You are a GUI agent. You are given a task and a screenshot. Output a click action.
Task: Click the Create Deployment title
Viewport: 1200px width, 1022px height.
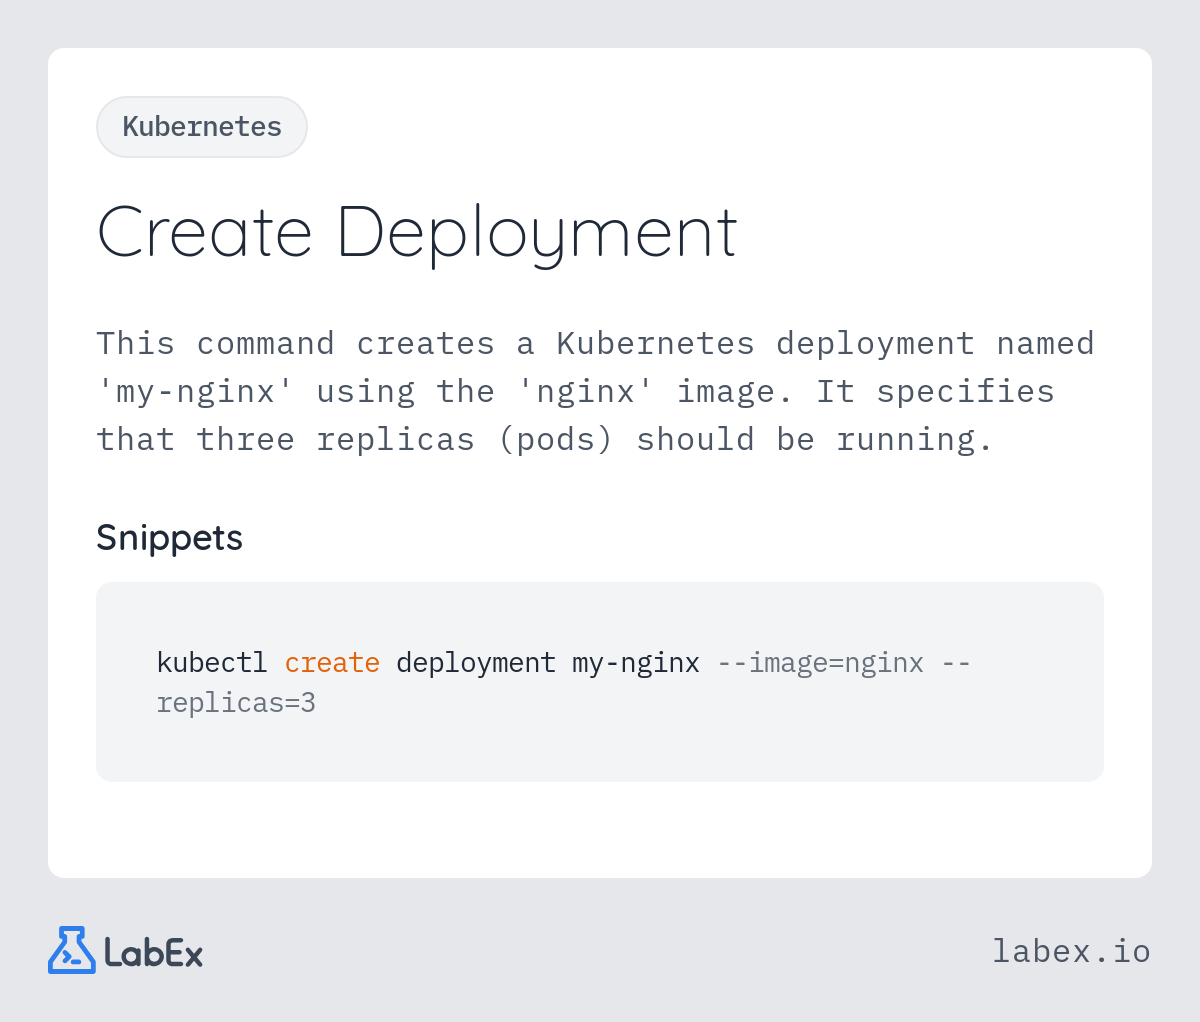point(417,233)
